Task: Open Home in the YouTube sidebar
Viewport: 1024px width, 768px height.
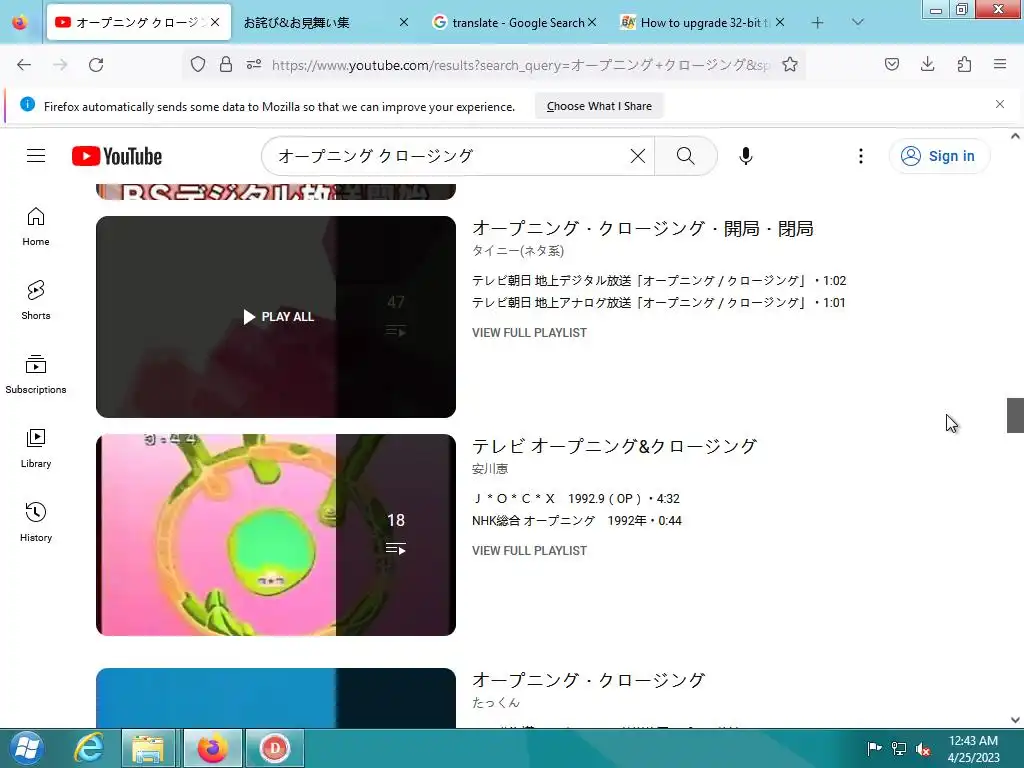Action: (x=36, y=227)
